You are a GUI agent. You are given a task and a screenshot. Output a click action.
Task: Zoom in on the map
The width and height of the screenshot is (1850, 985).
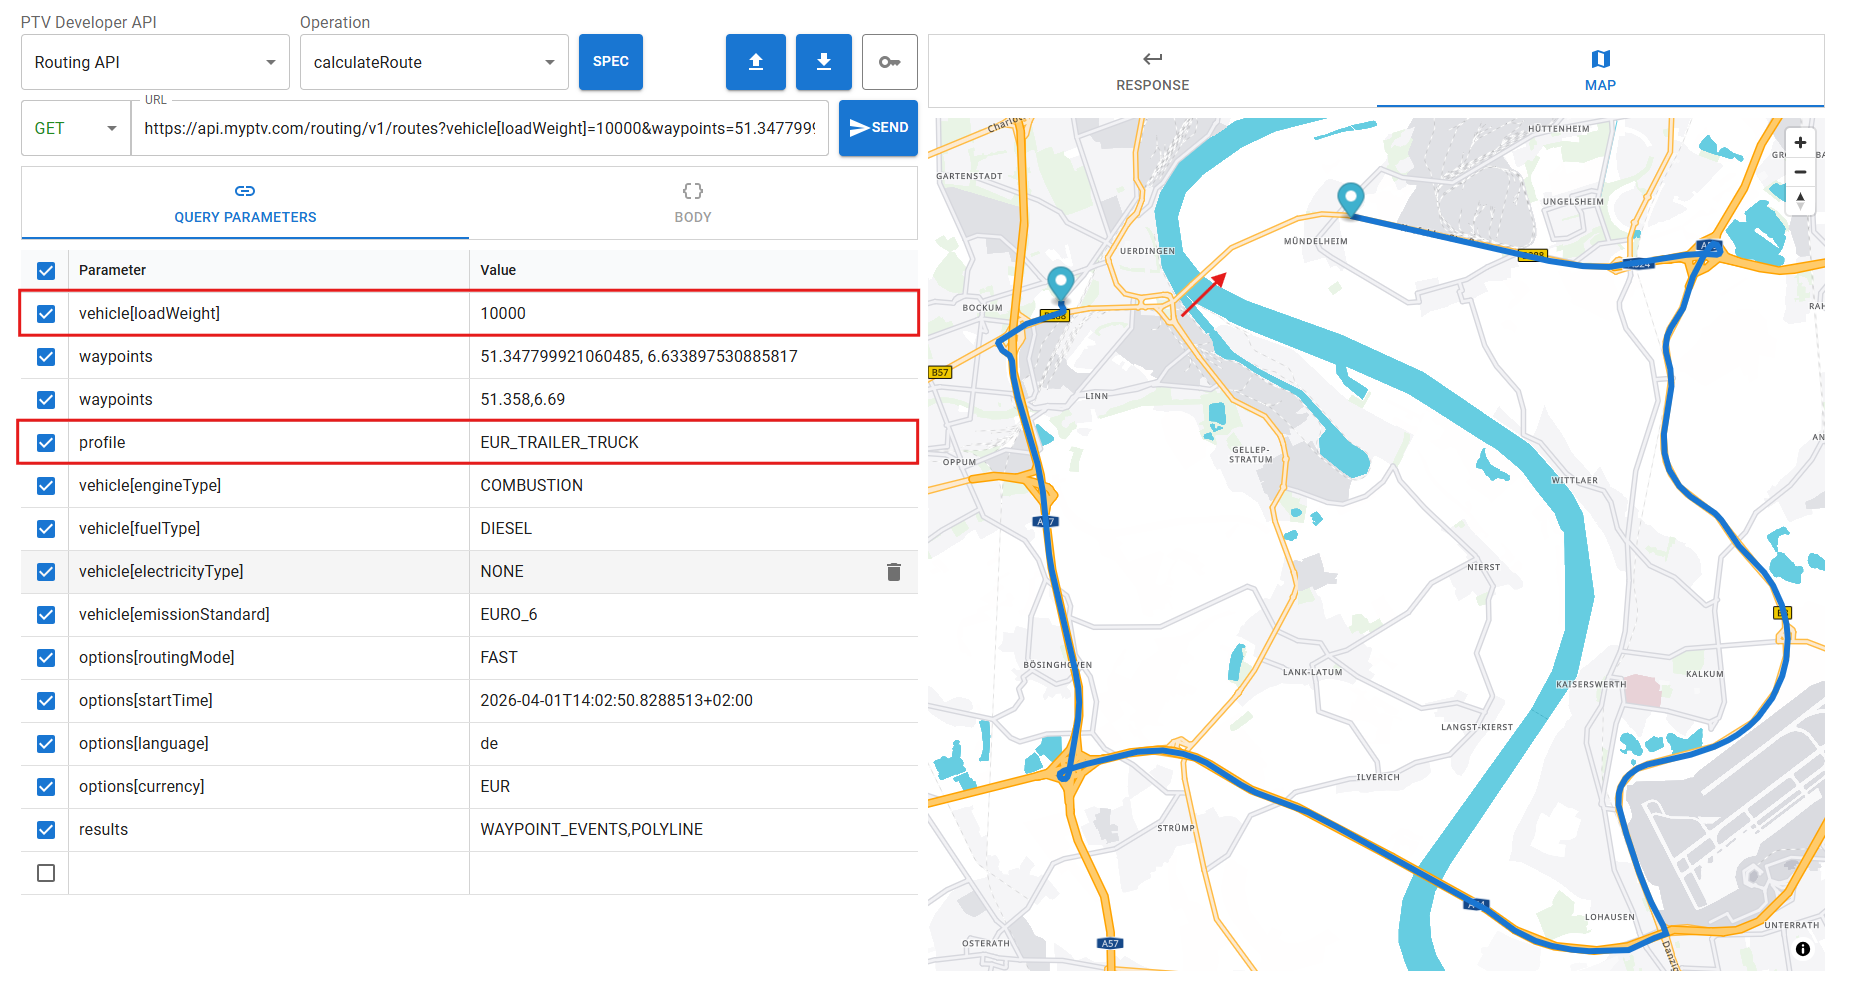point(1800,143)
